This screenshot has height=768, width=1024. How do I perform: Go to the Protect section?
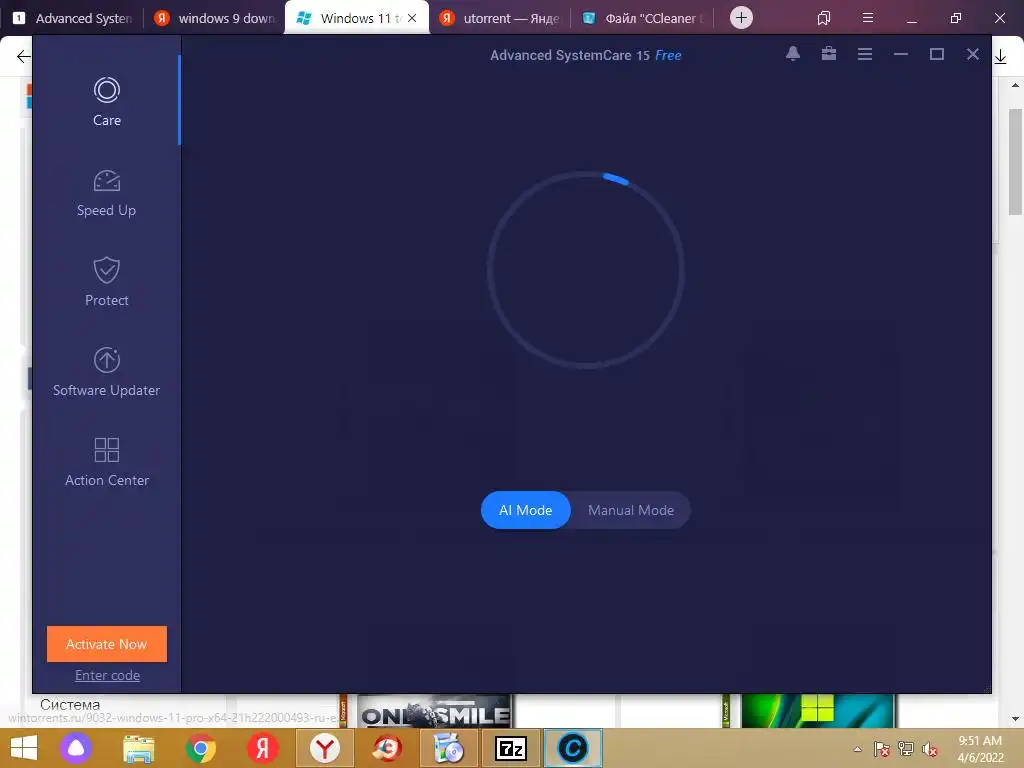[106, 282]
